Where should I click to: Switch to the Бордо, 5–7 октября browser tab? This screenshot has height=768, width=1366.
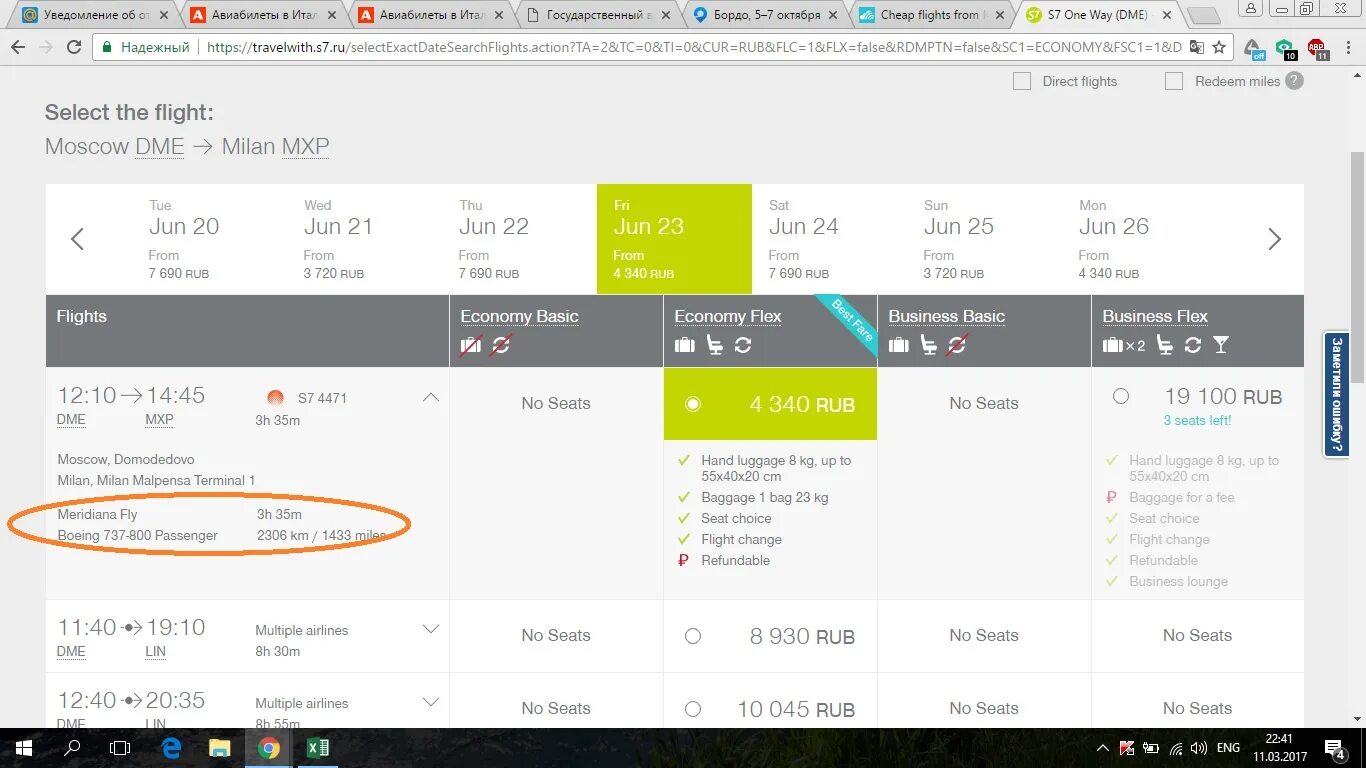tap(763, 15)
